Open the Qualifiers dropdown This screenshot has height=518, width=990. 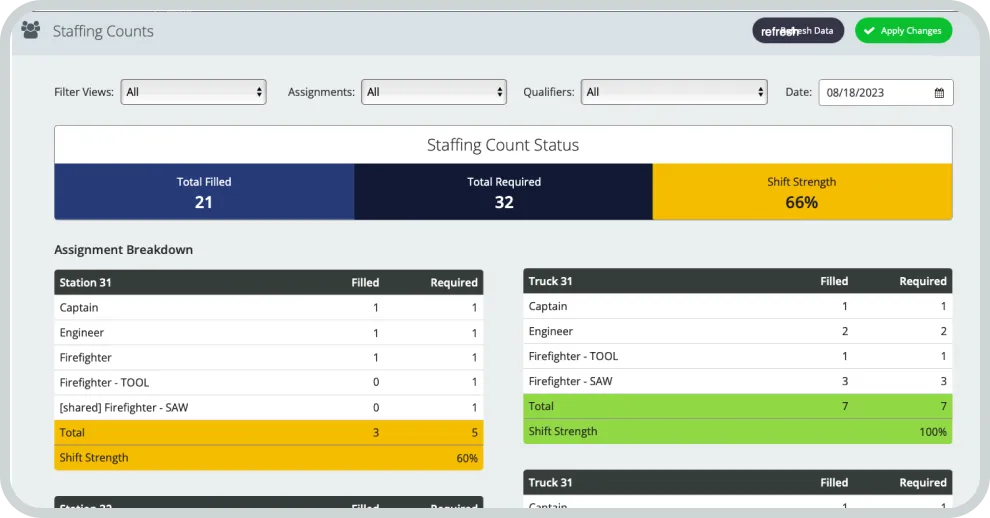pos(674,92)
